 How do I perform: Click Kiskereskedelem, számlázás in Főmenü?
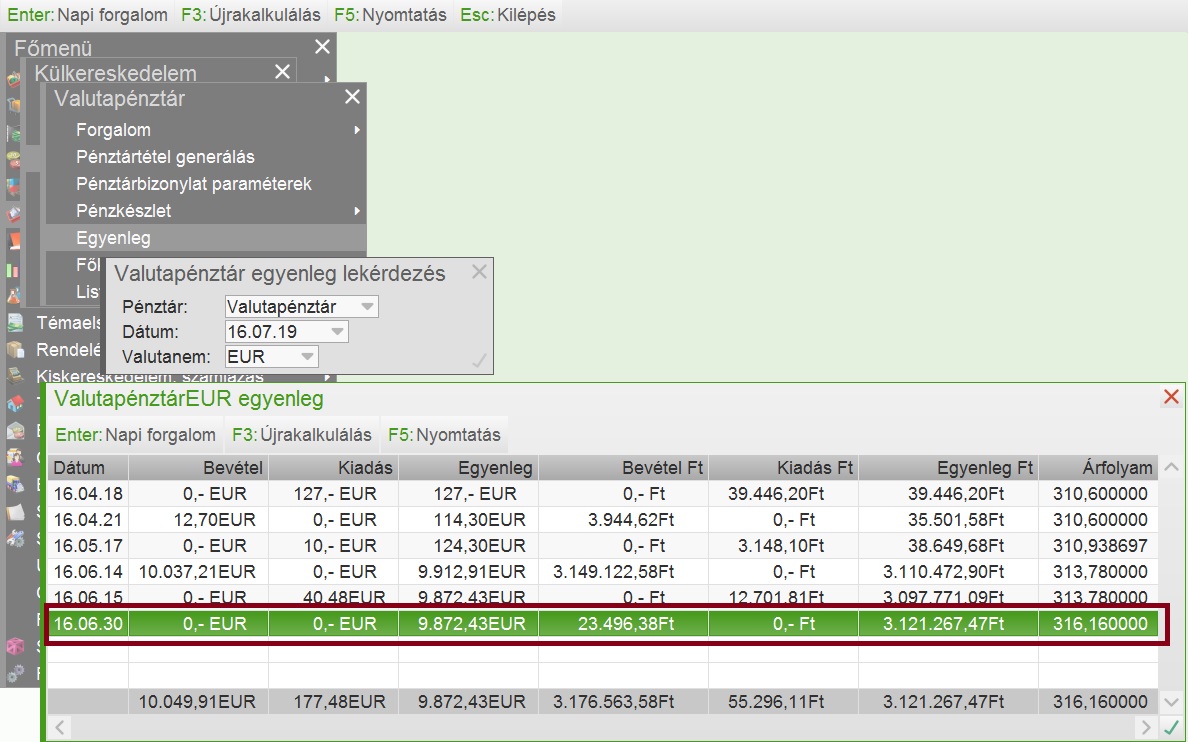tap(150, 377)
